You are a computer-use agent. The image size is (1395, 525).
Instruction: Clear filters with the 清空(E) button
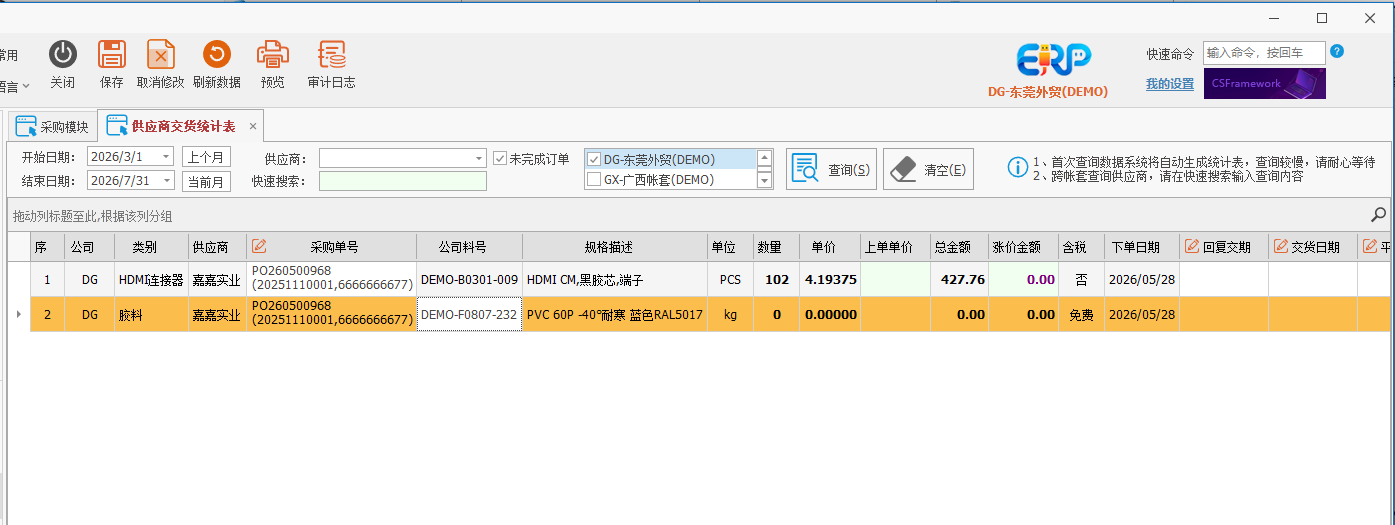(928, 169)
